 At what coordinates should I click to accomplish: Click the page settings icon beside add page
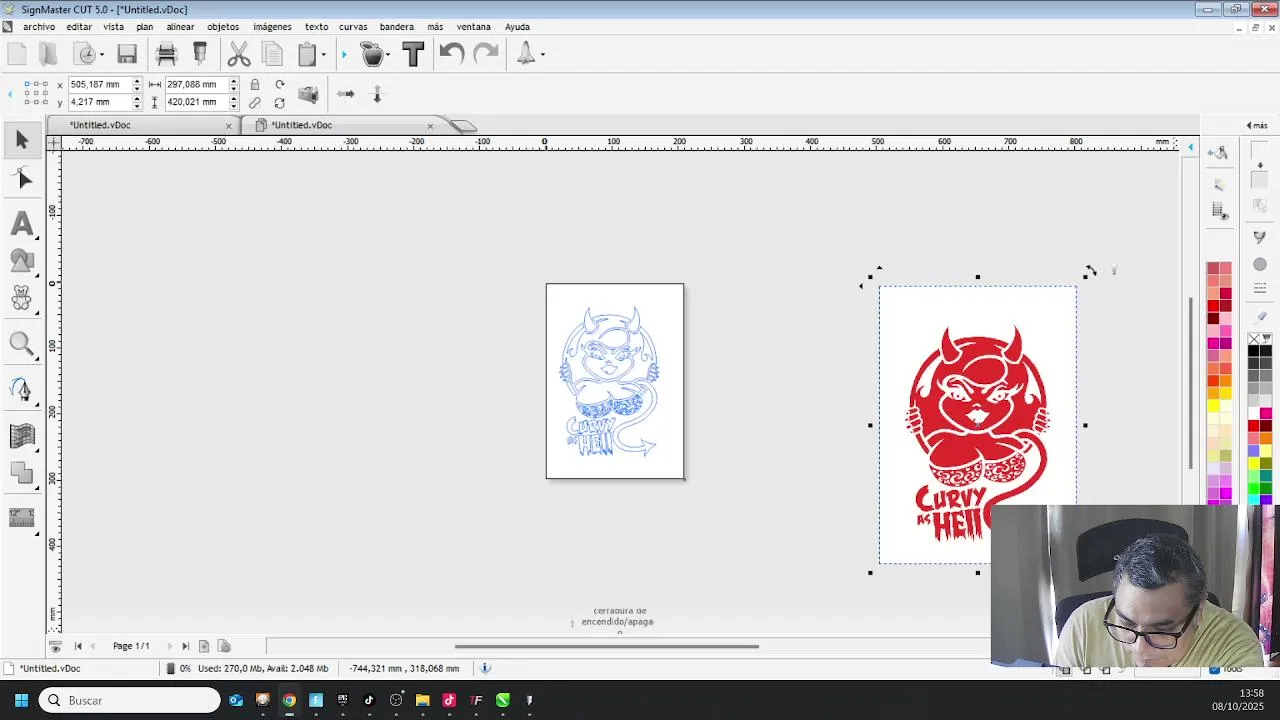pos(224,646)
